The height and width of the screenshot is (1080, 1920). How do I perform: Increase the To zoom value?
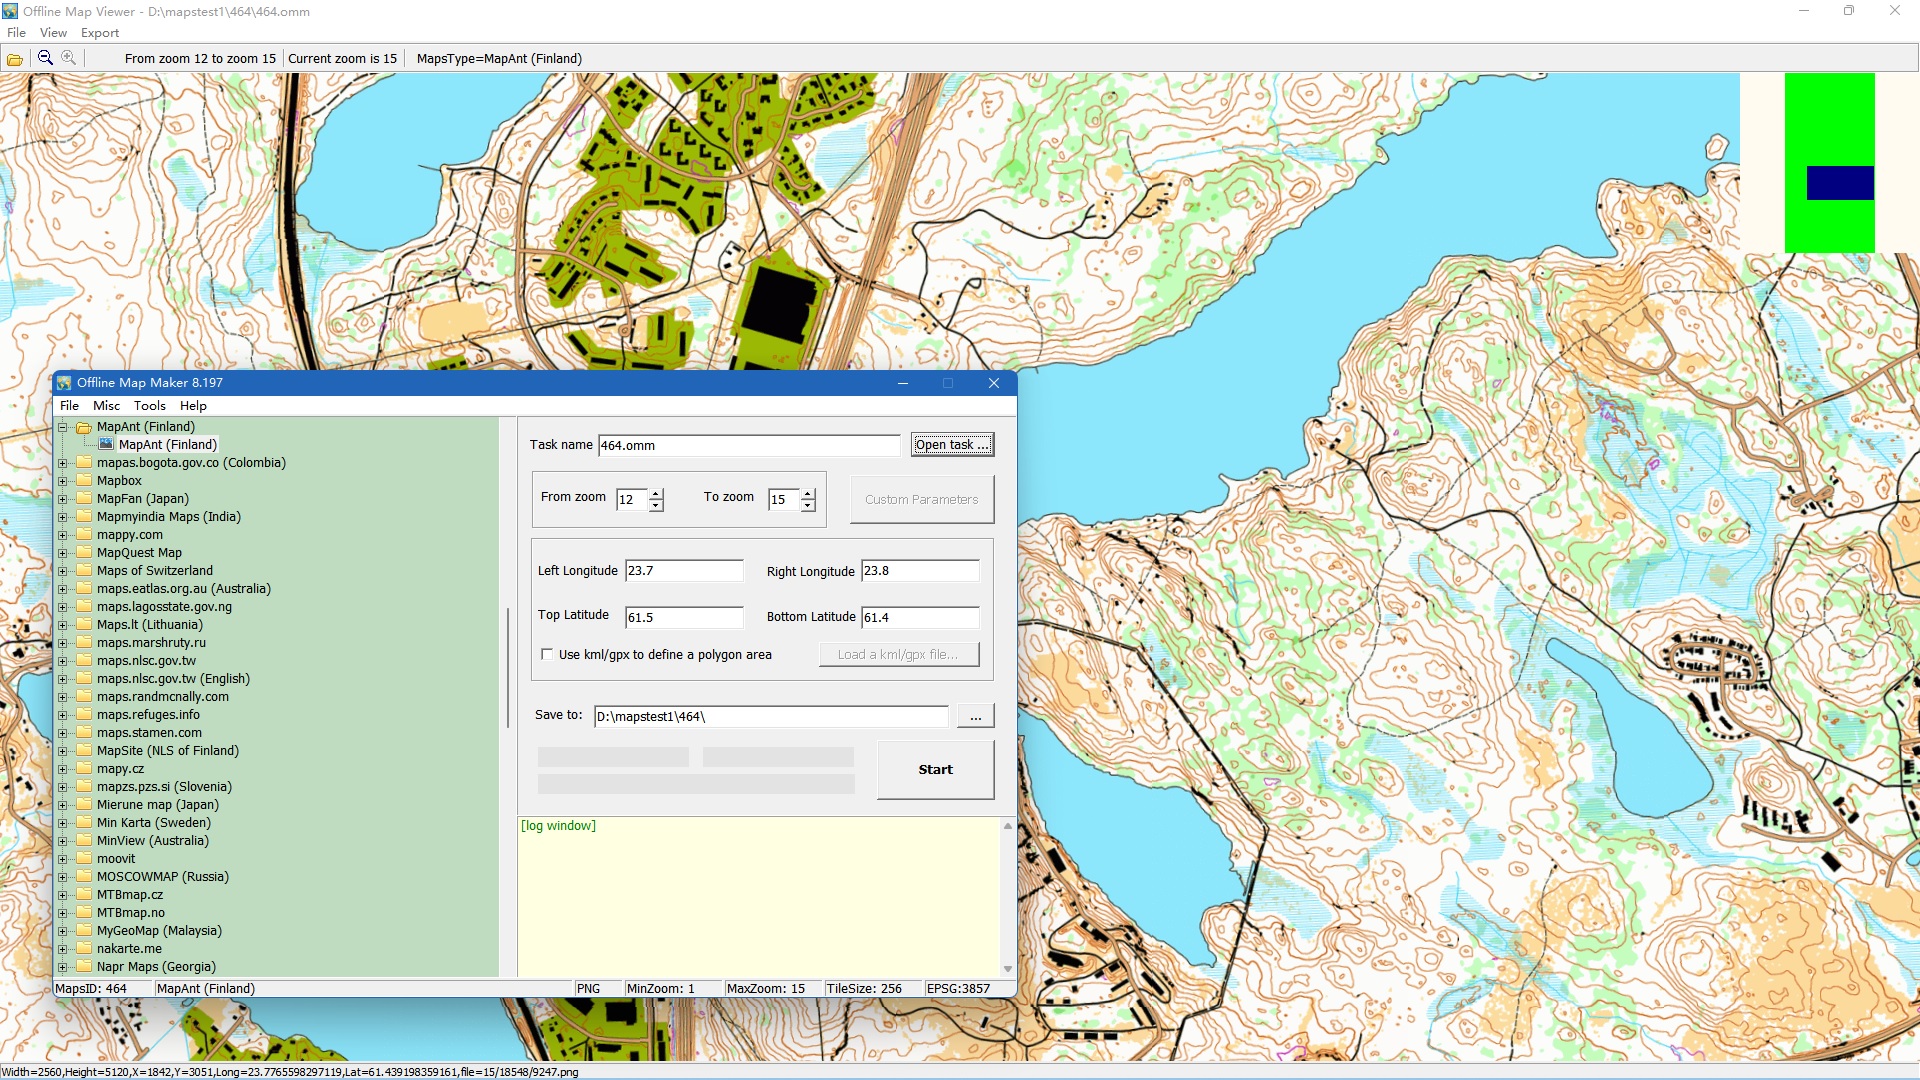click(x=808, y=493)
